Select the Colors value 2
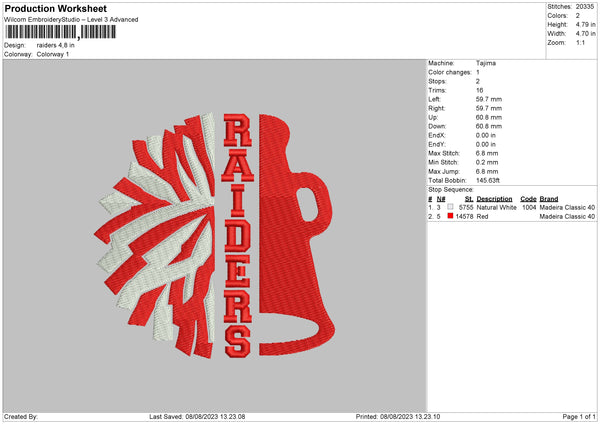 click(x=577, y=16)
